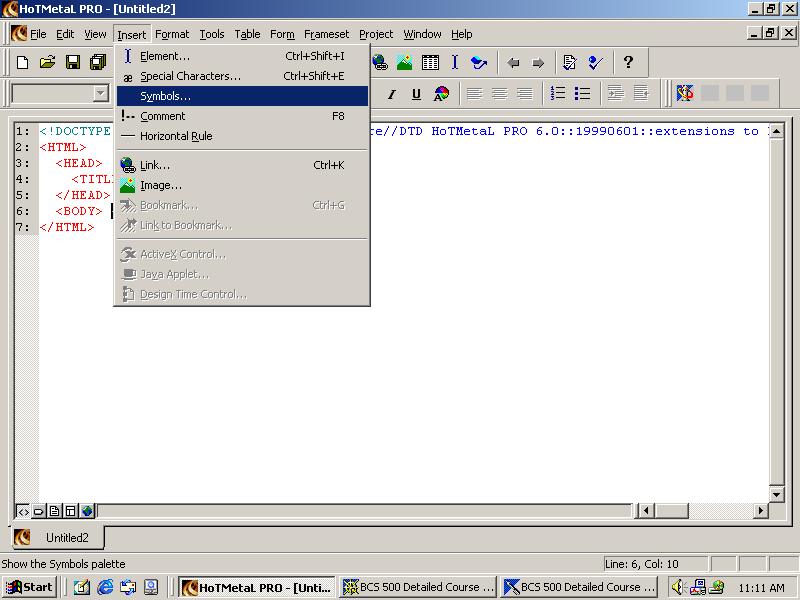Toggle italic formatting
The width and height of the screenshot is (800, 600).
pos(392,94)
